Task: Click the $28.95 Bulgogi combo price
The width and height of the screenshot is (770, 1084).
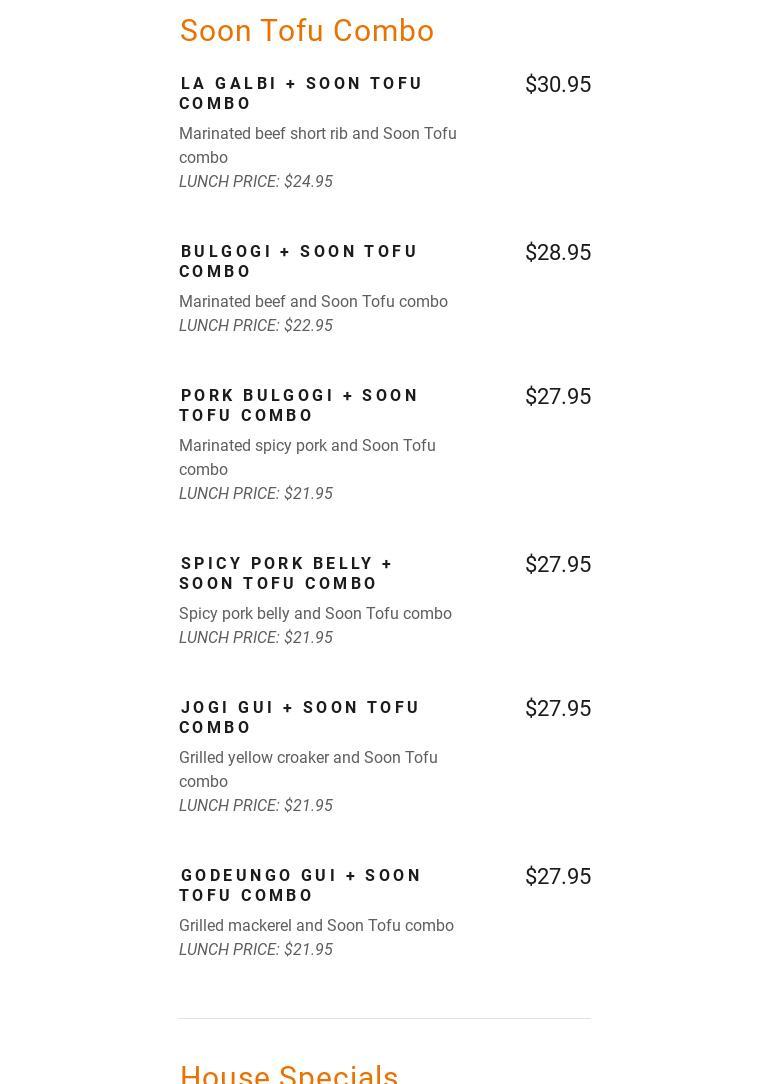Action: pos(557,253)
